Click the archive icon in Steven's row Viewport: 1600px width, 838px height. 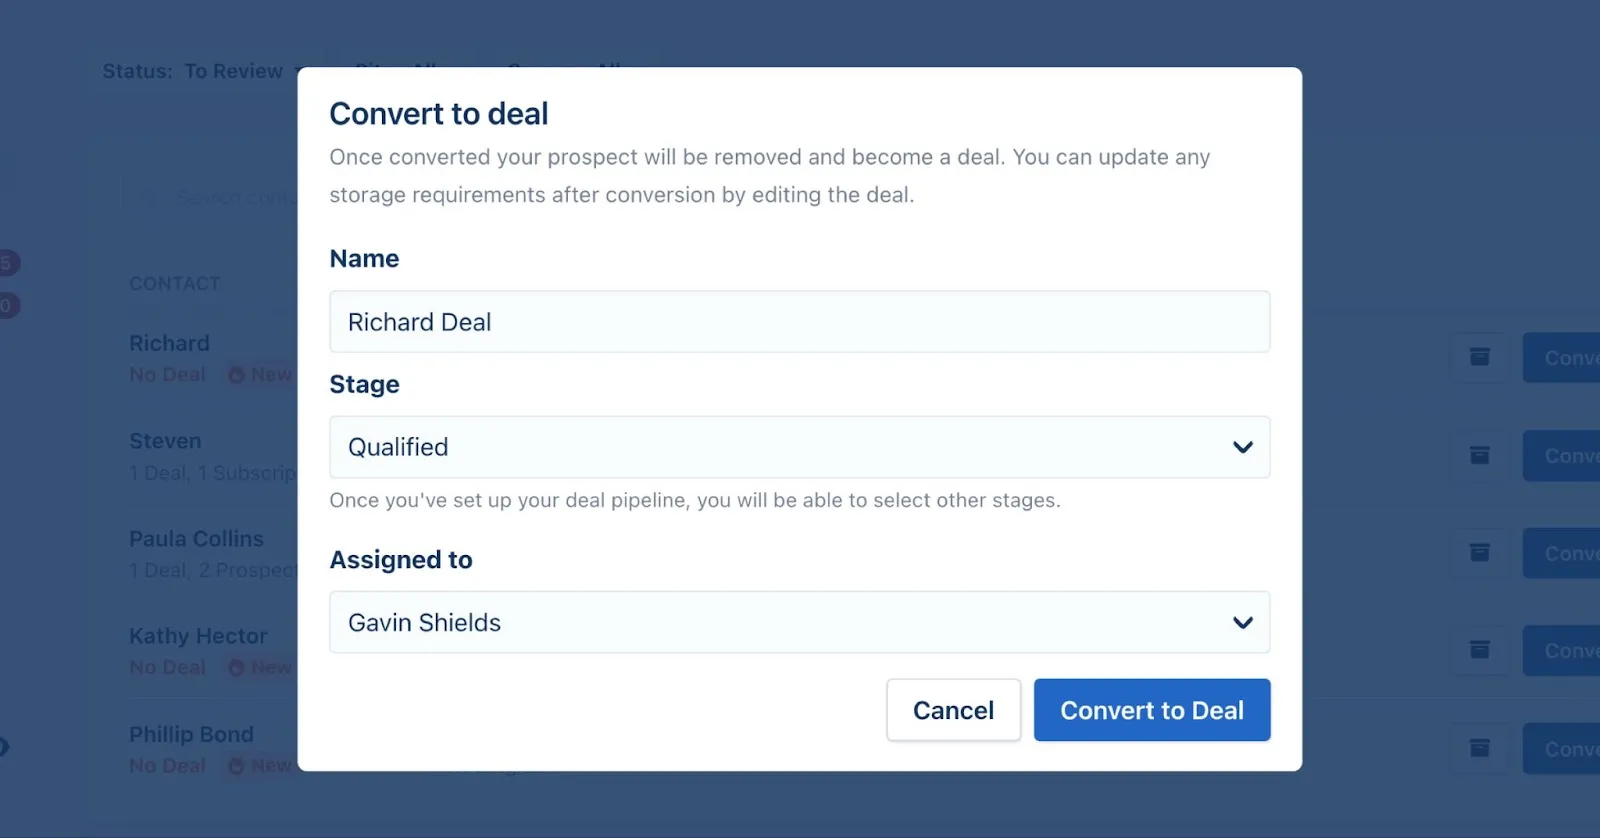[1479, 455]
